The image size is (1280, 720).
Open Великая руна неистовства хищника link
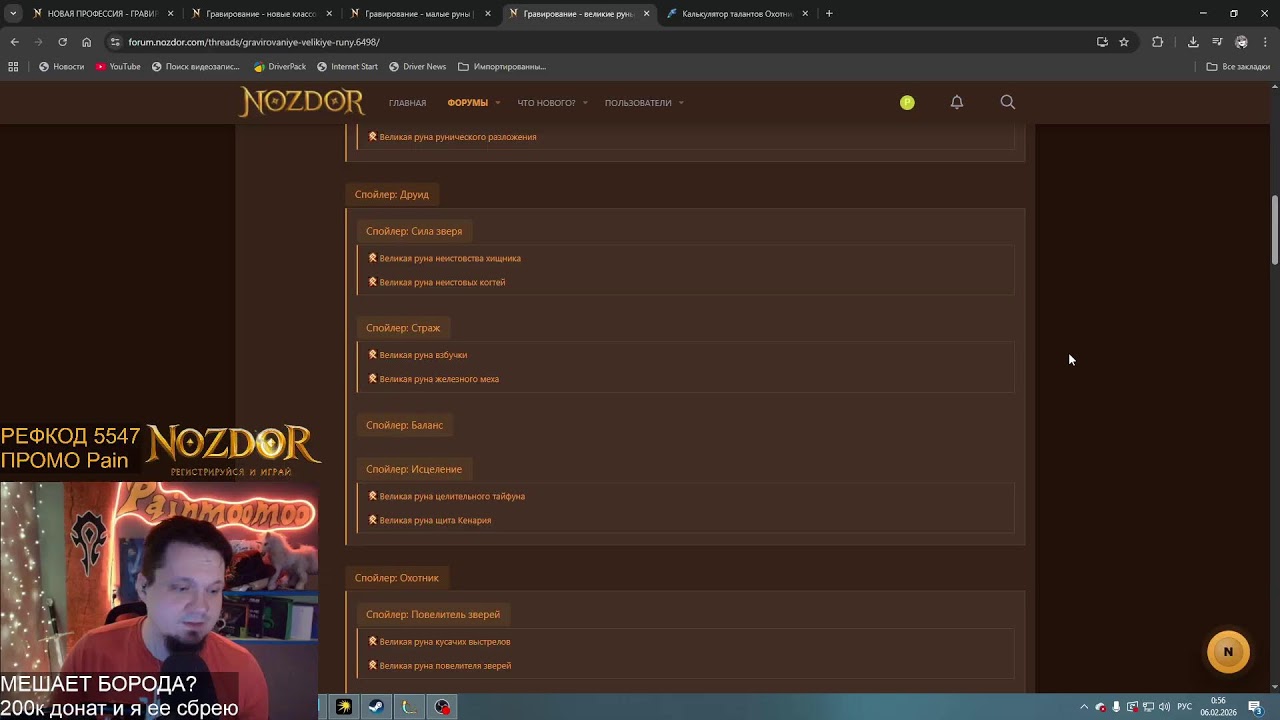[x=450, y=258]
